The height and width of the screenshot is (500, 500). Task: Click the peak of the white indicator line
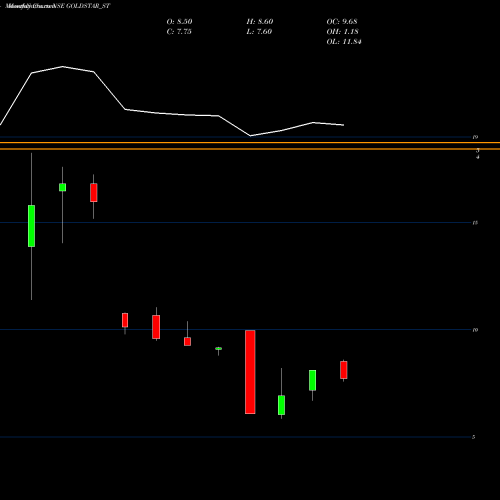click(x=63, y=67)
